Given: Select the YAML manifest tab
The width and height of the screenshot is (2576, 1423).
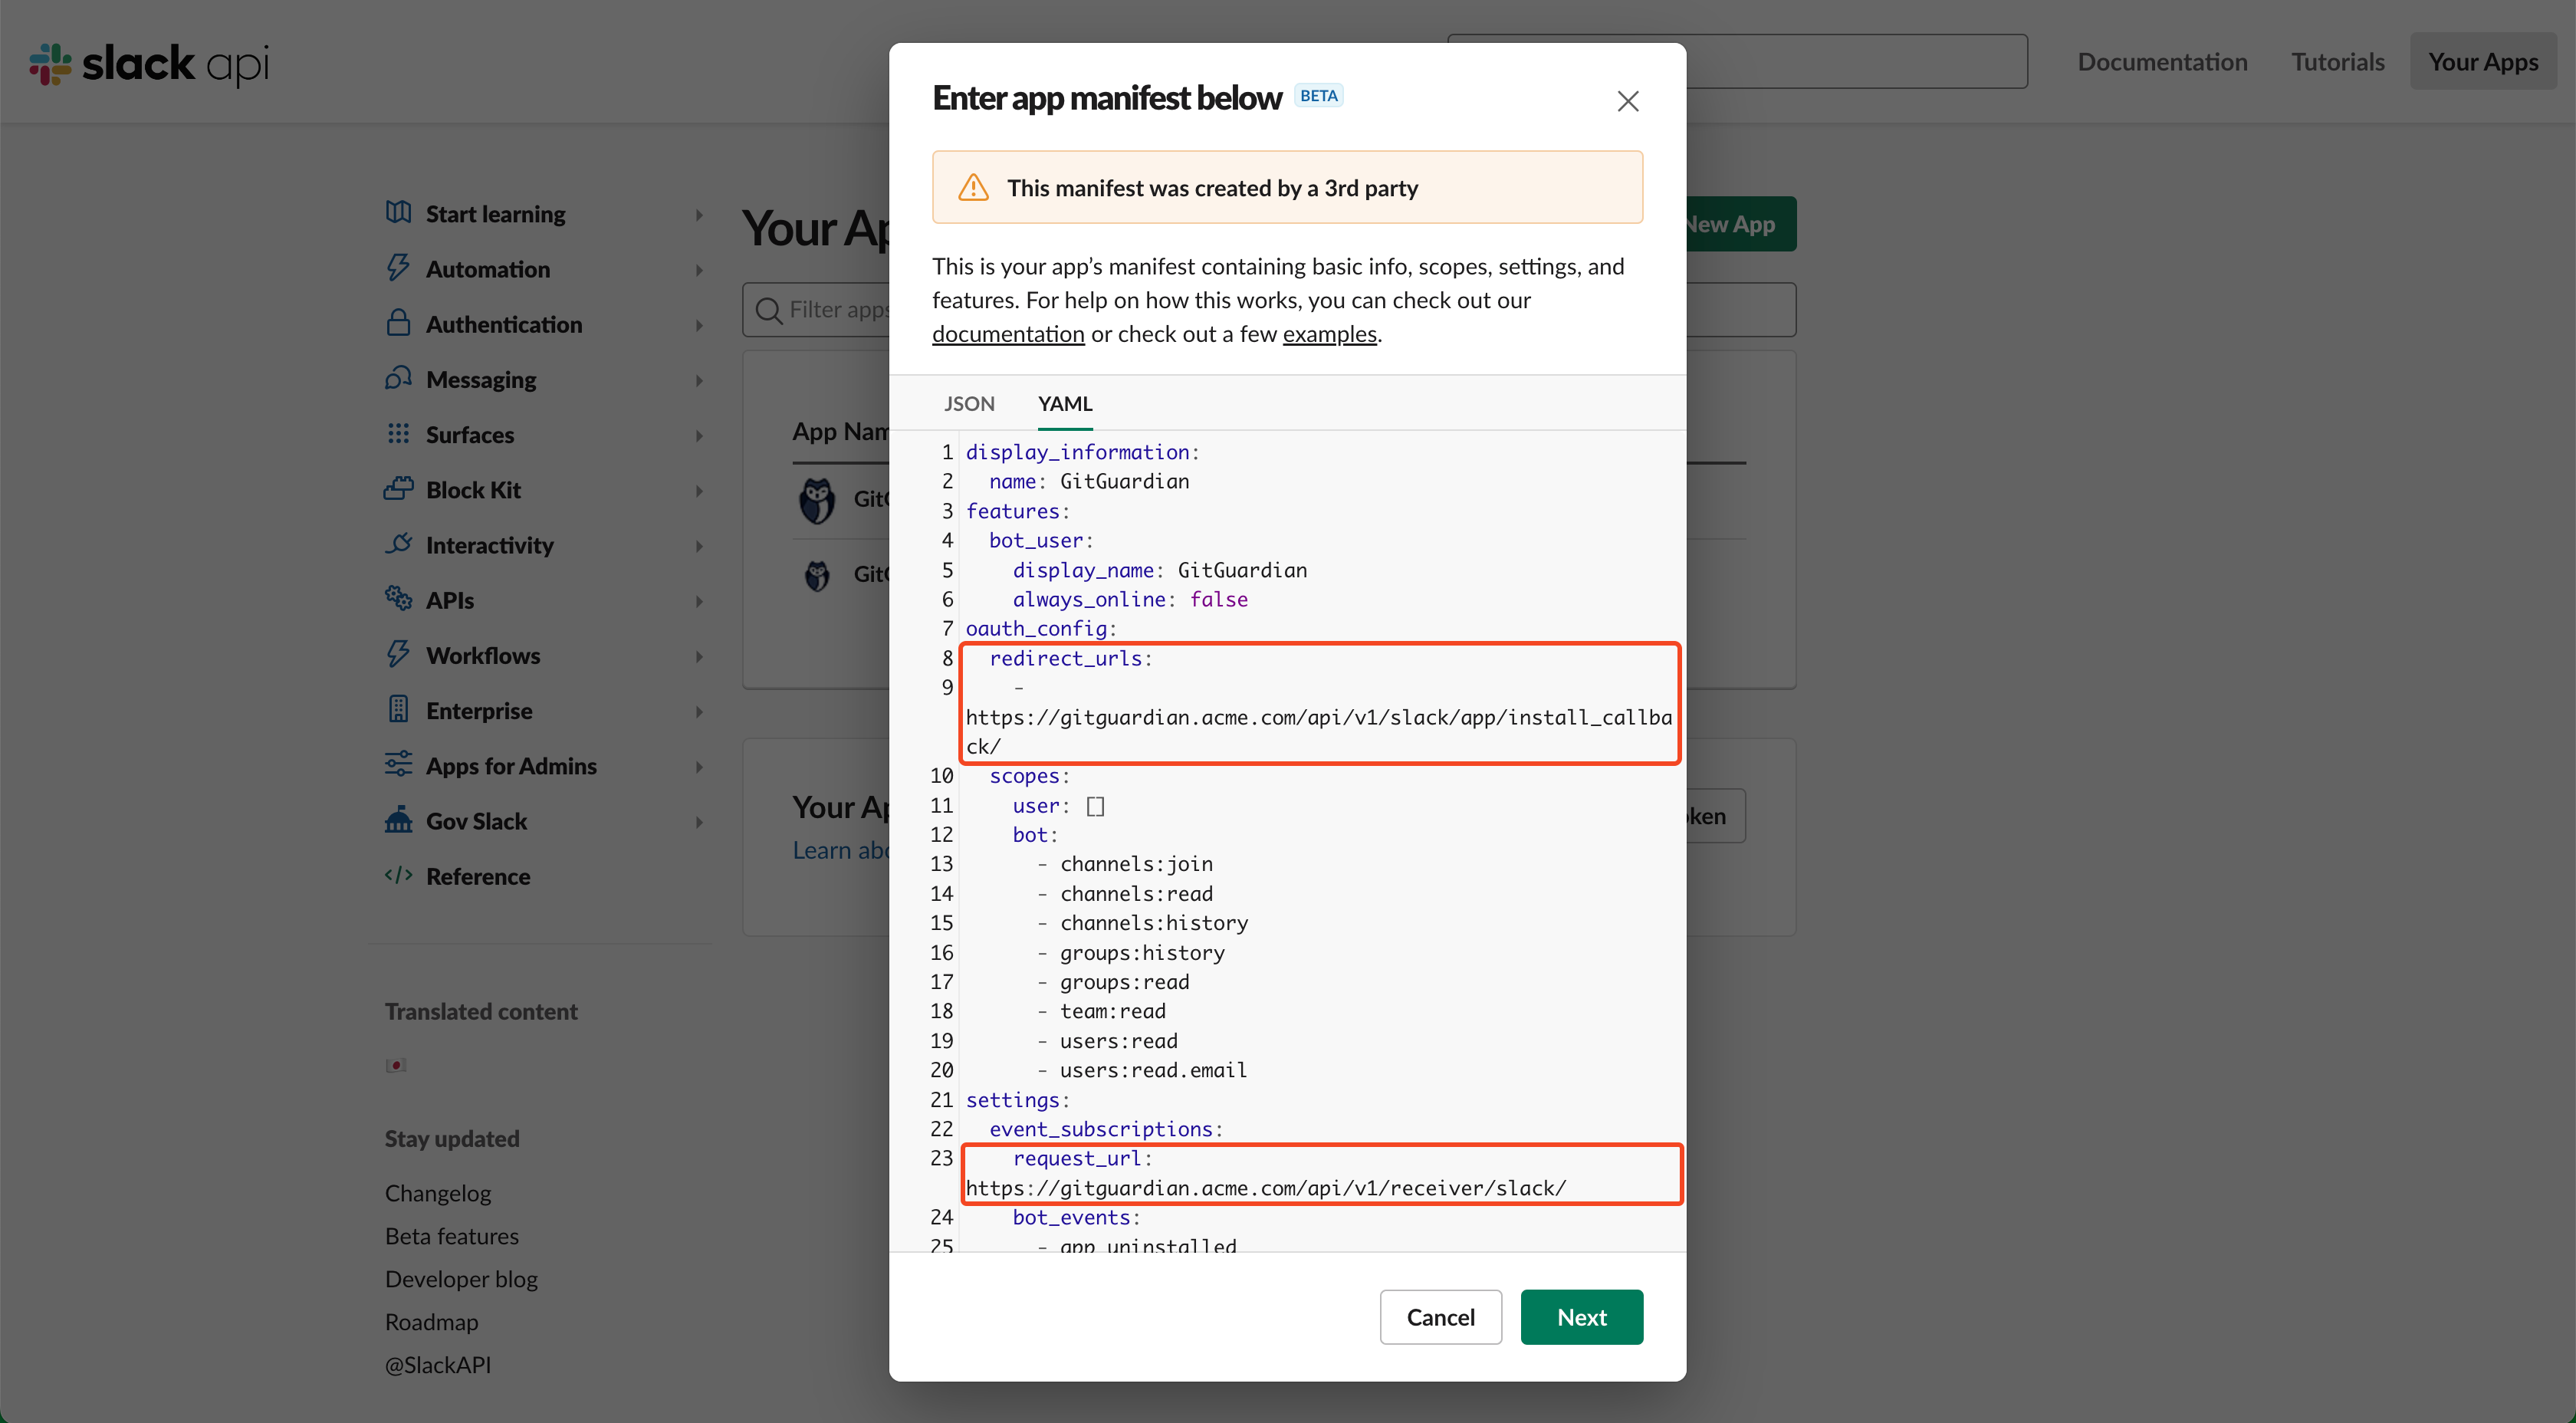Looking at the screenshot, I should 1065,404.
